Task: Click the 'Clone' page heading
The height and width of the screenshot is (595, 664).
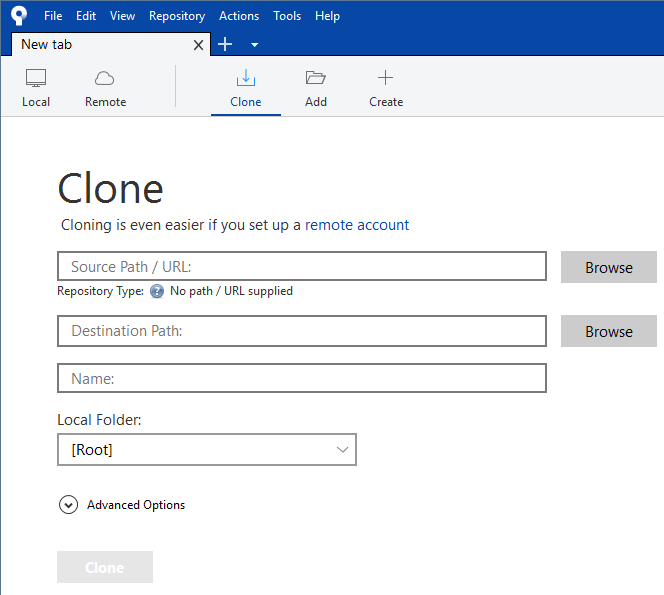Action: pyautogui.click(x=111, y=188)
